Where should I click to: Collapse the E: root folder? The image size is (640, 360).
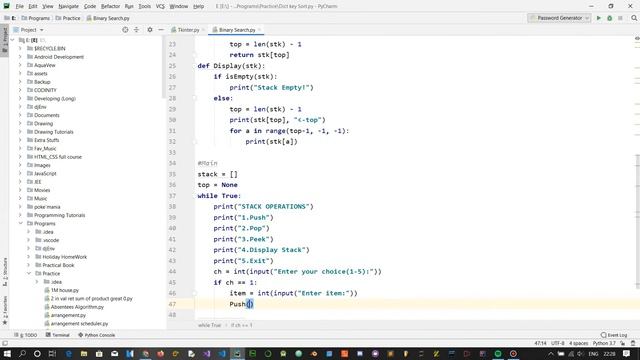[13, 40]
